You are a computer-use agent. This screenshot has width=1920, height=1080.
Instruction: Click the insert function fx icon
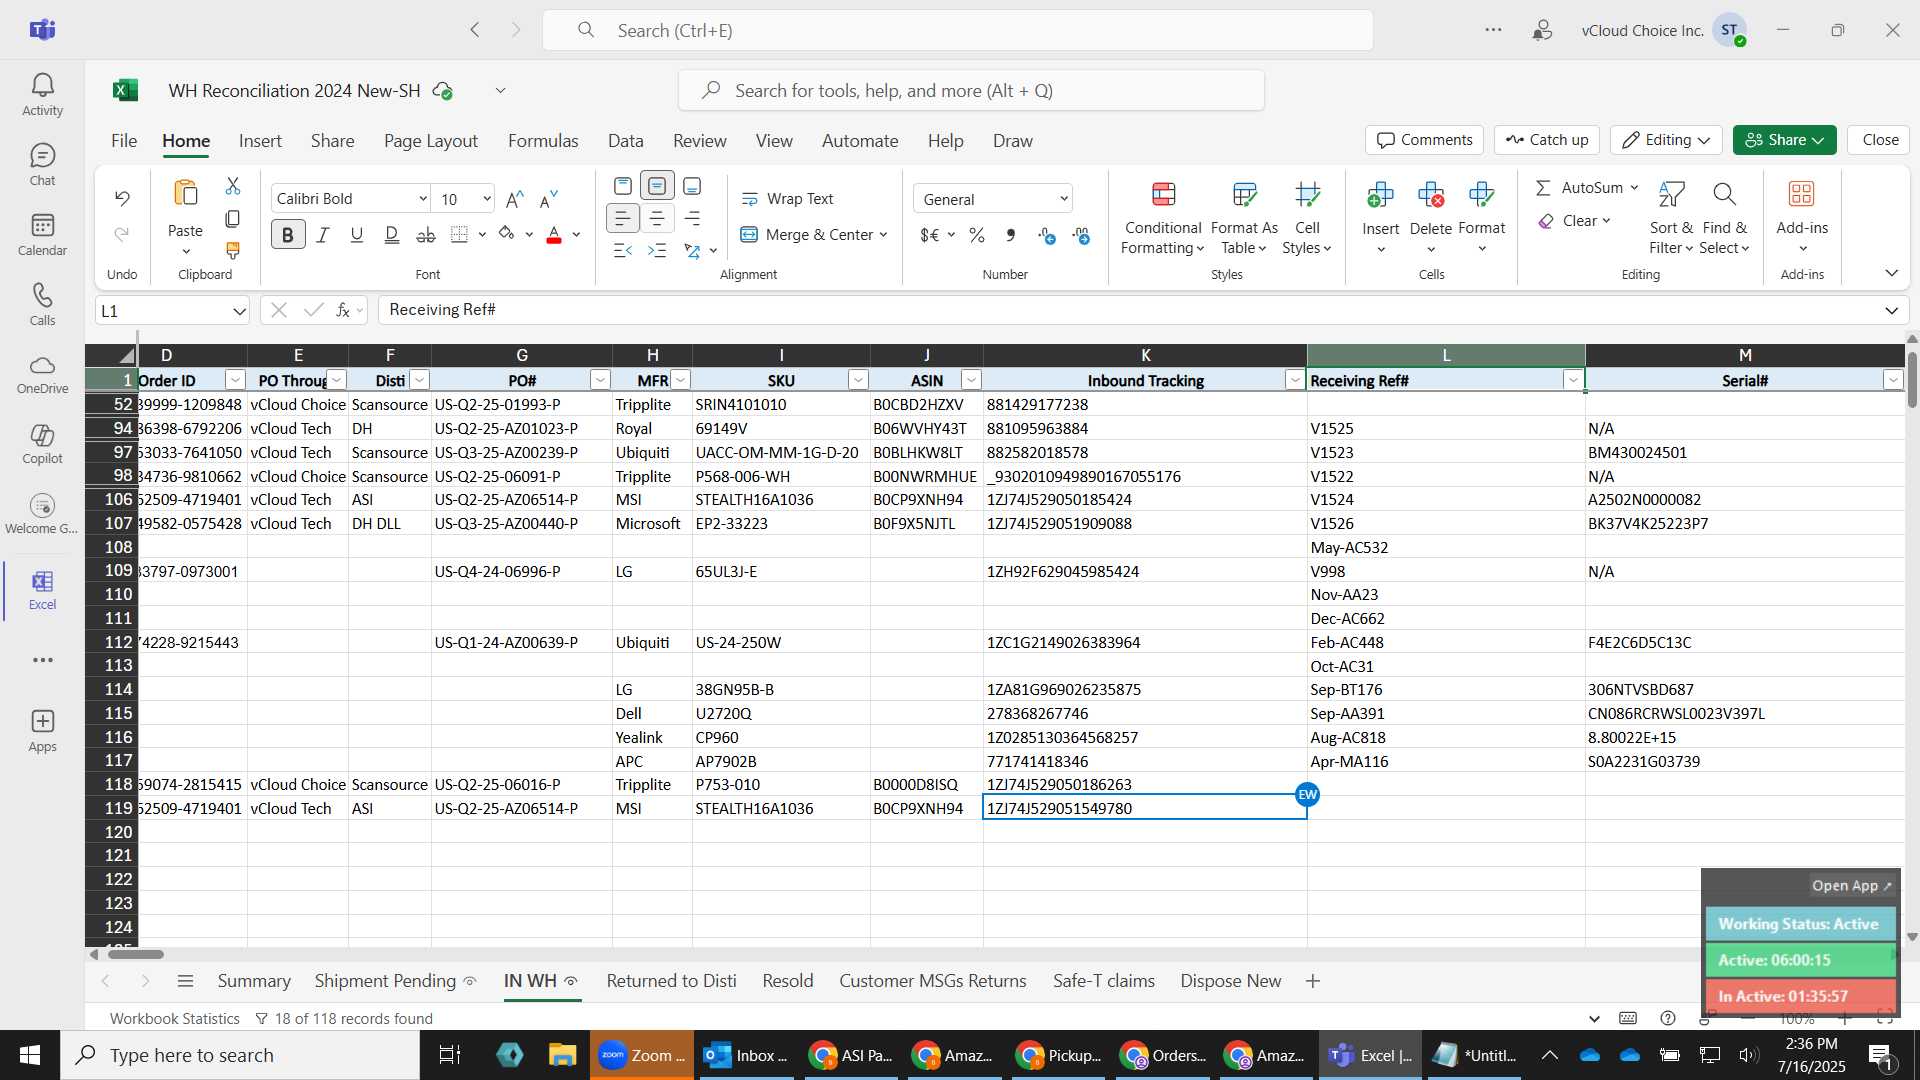coord(343,310)
